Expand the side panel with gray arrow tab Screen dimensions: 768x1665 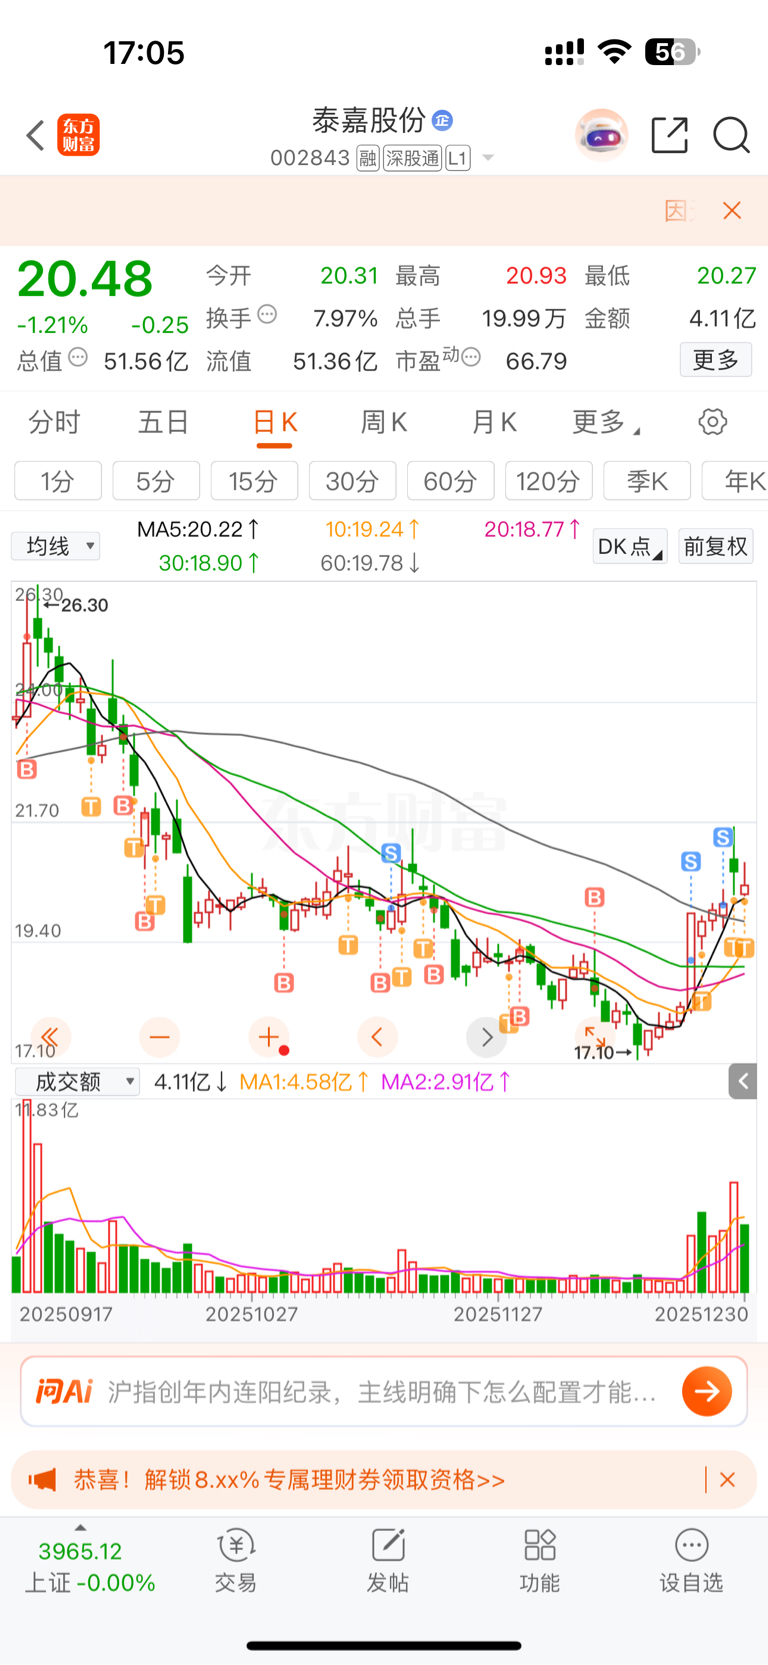(x=742, y=1081)
